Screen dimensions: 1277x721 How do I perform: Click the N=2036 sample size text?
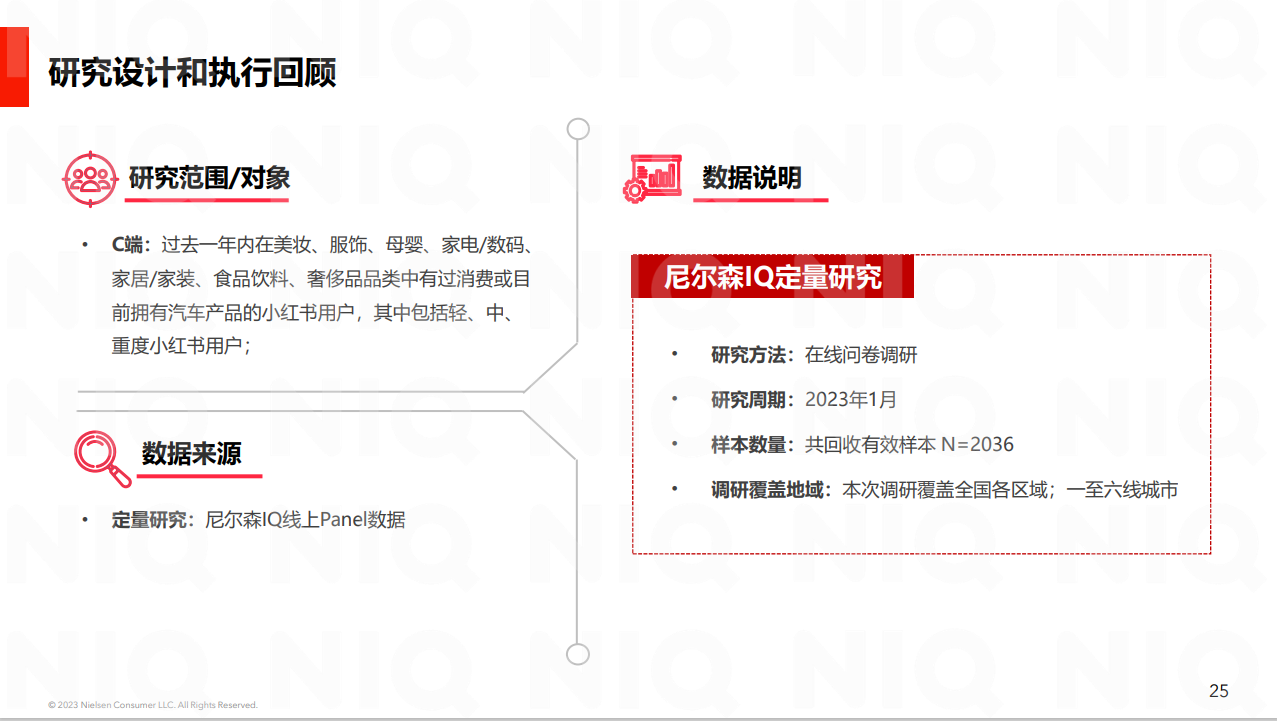pyautogui.click(x=977, y=445)
